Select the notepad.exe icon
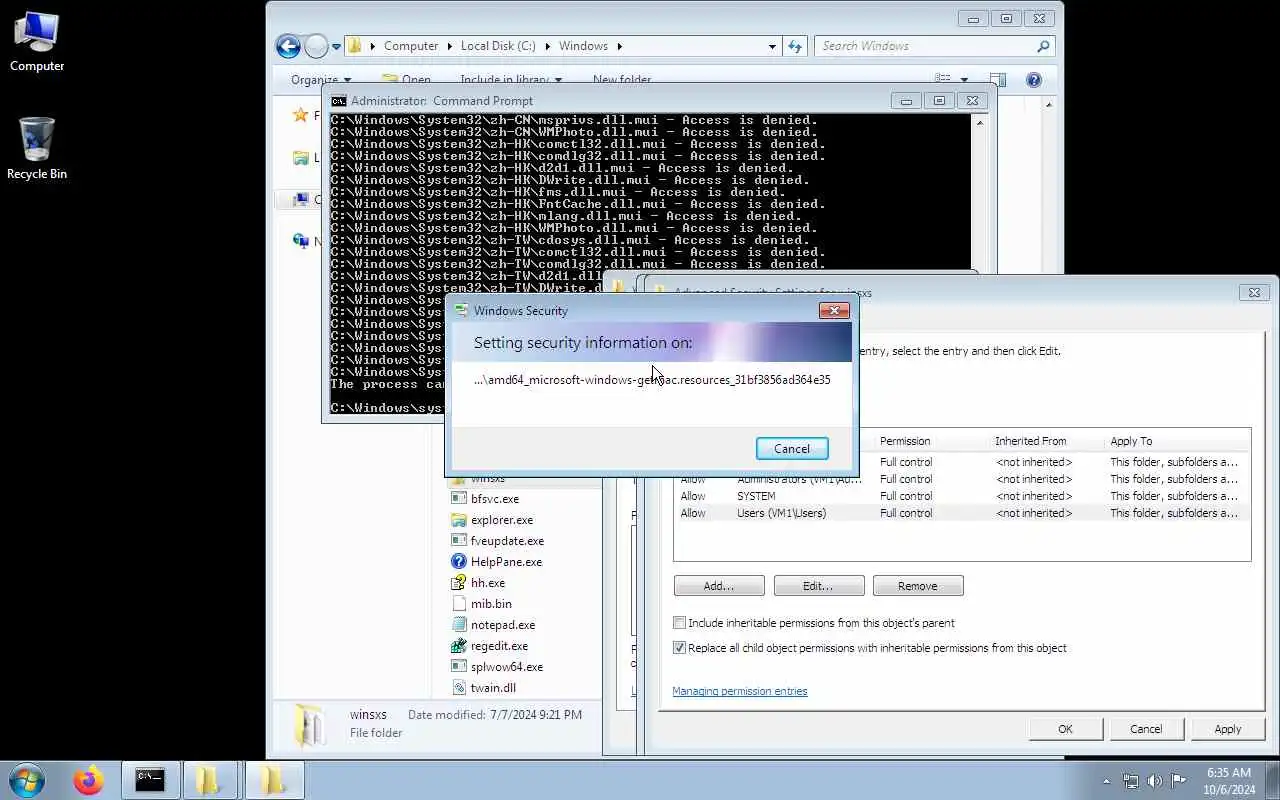 click(459, 624)
